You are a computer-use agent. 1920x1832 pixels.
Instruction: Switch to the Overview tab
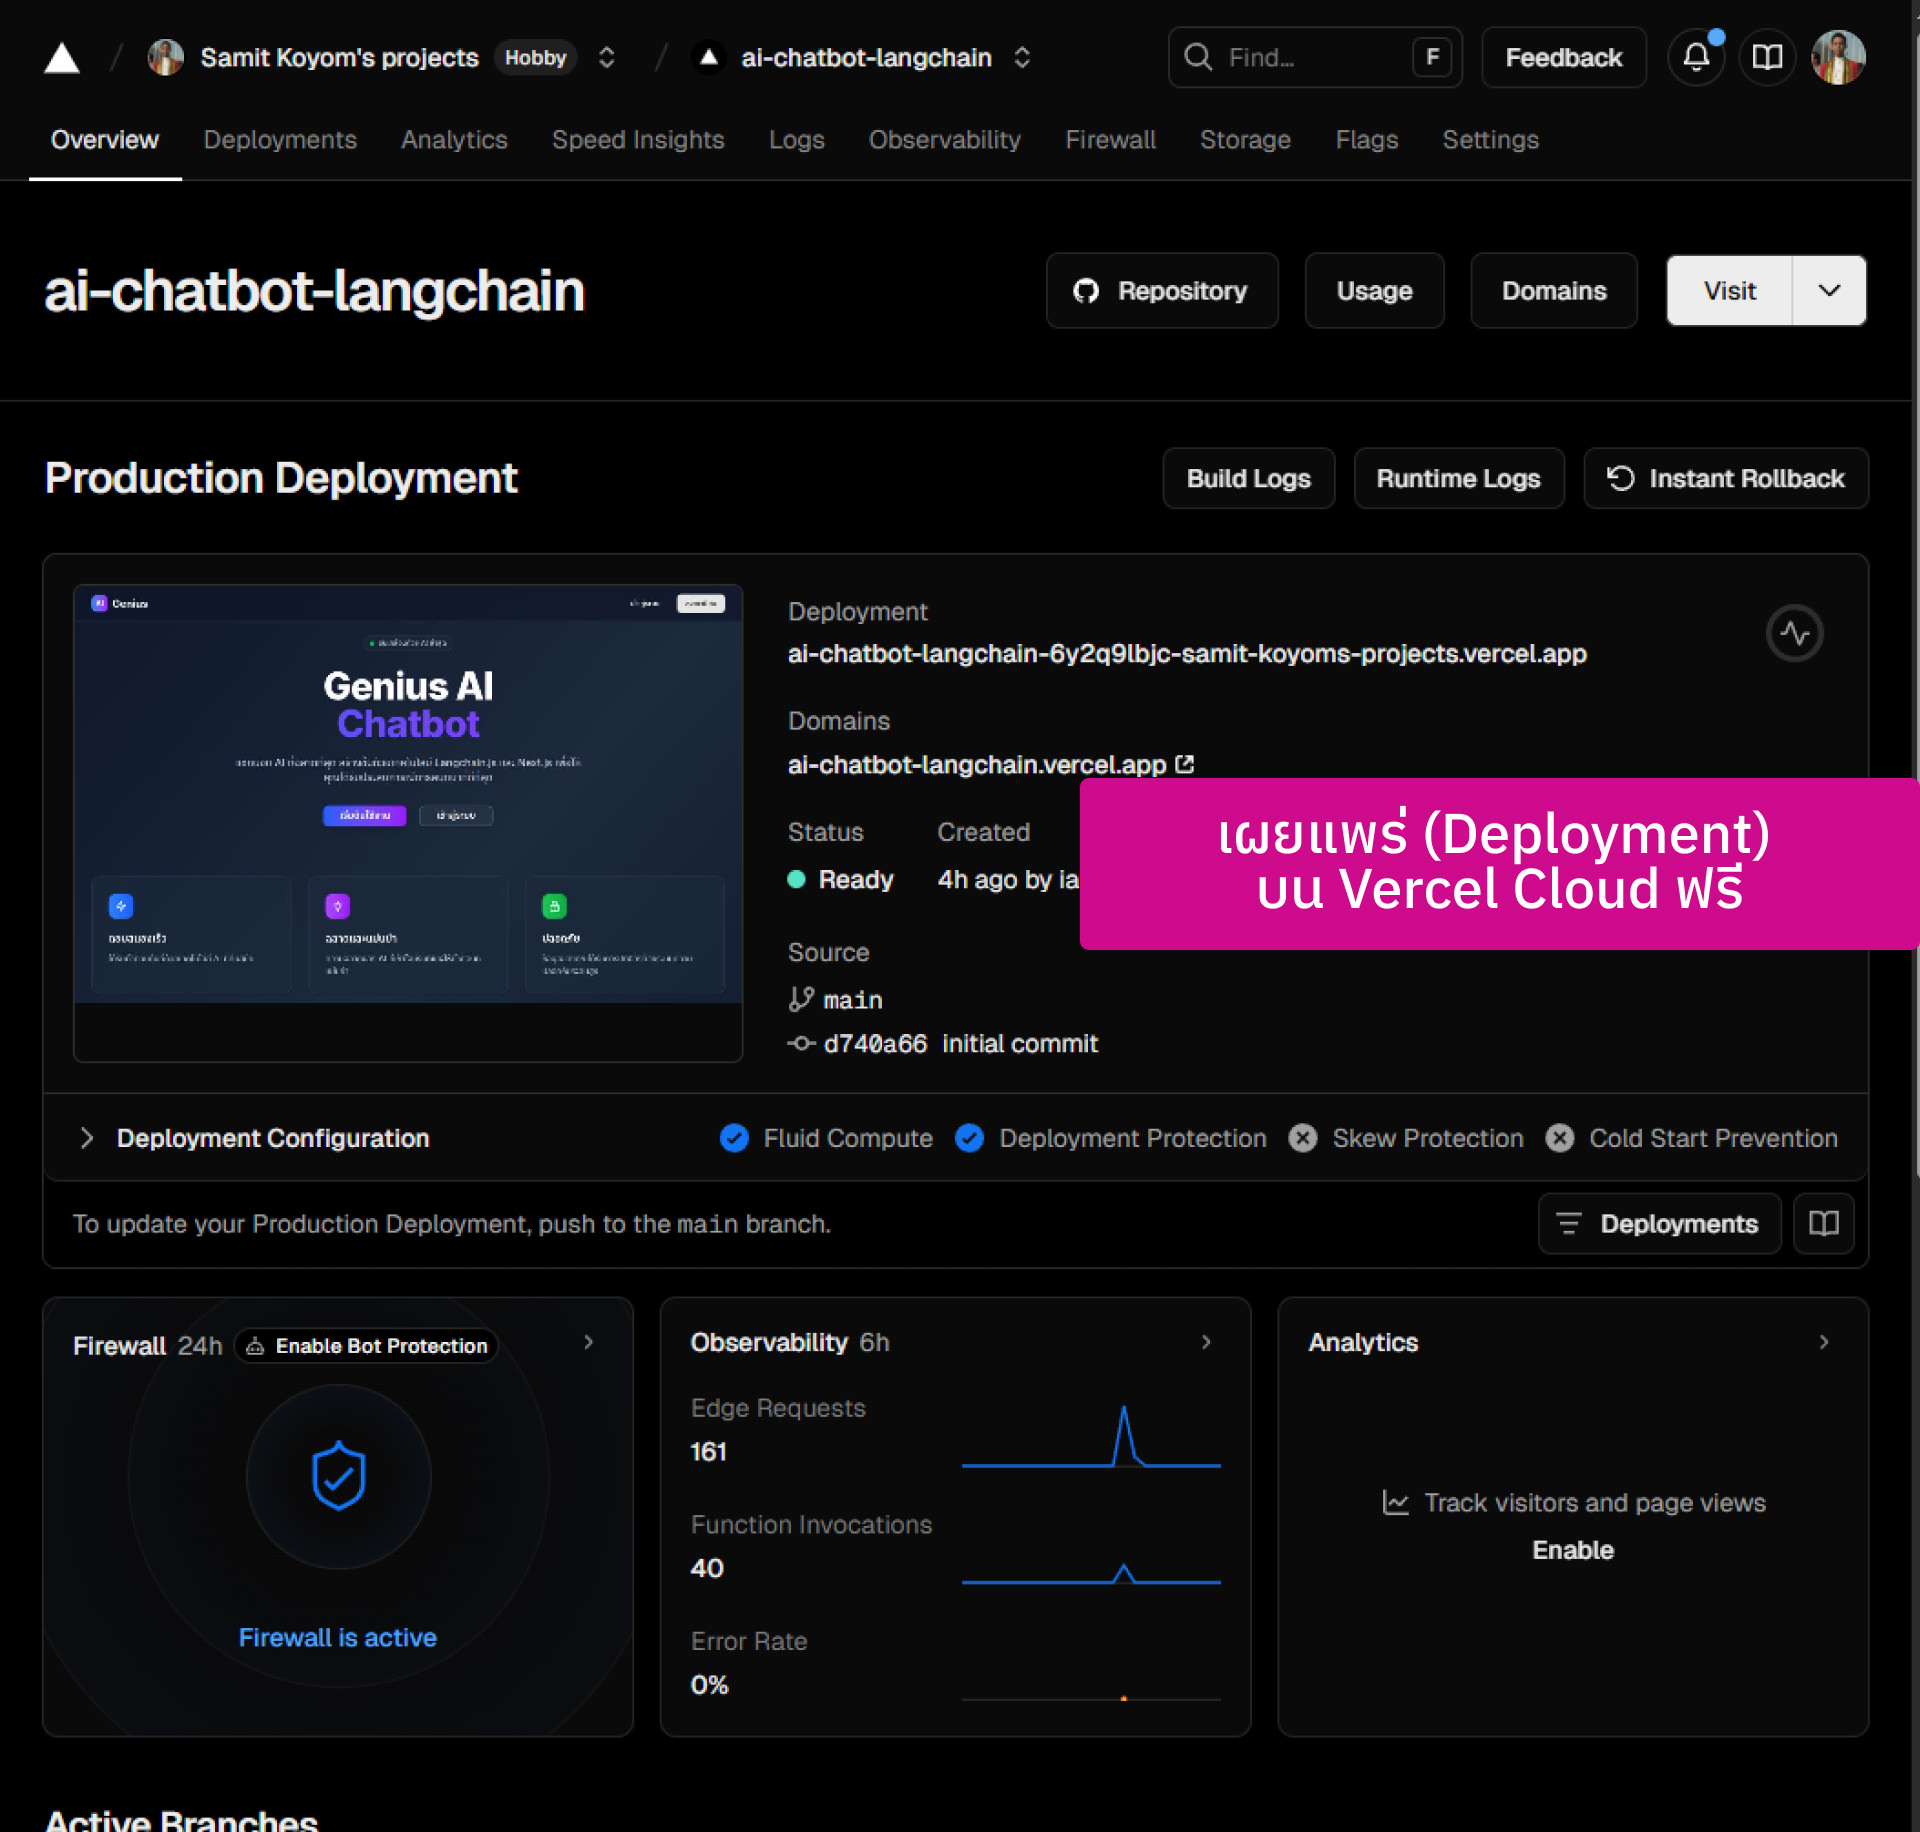pyautogui.click(x=105, y=140)
